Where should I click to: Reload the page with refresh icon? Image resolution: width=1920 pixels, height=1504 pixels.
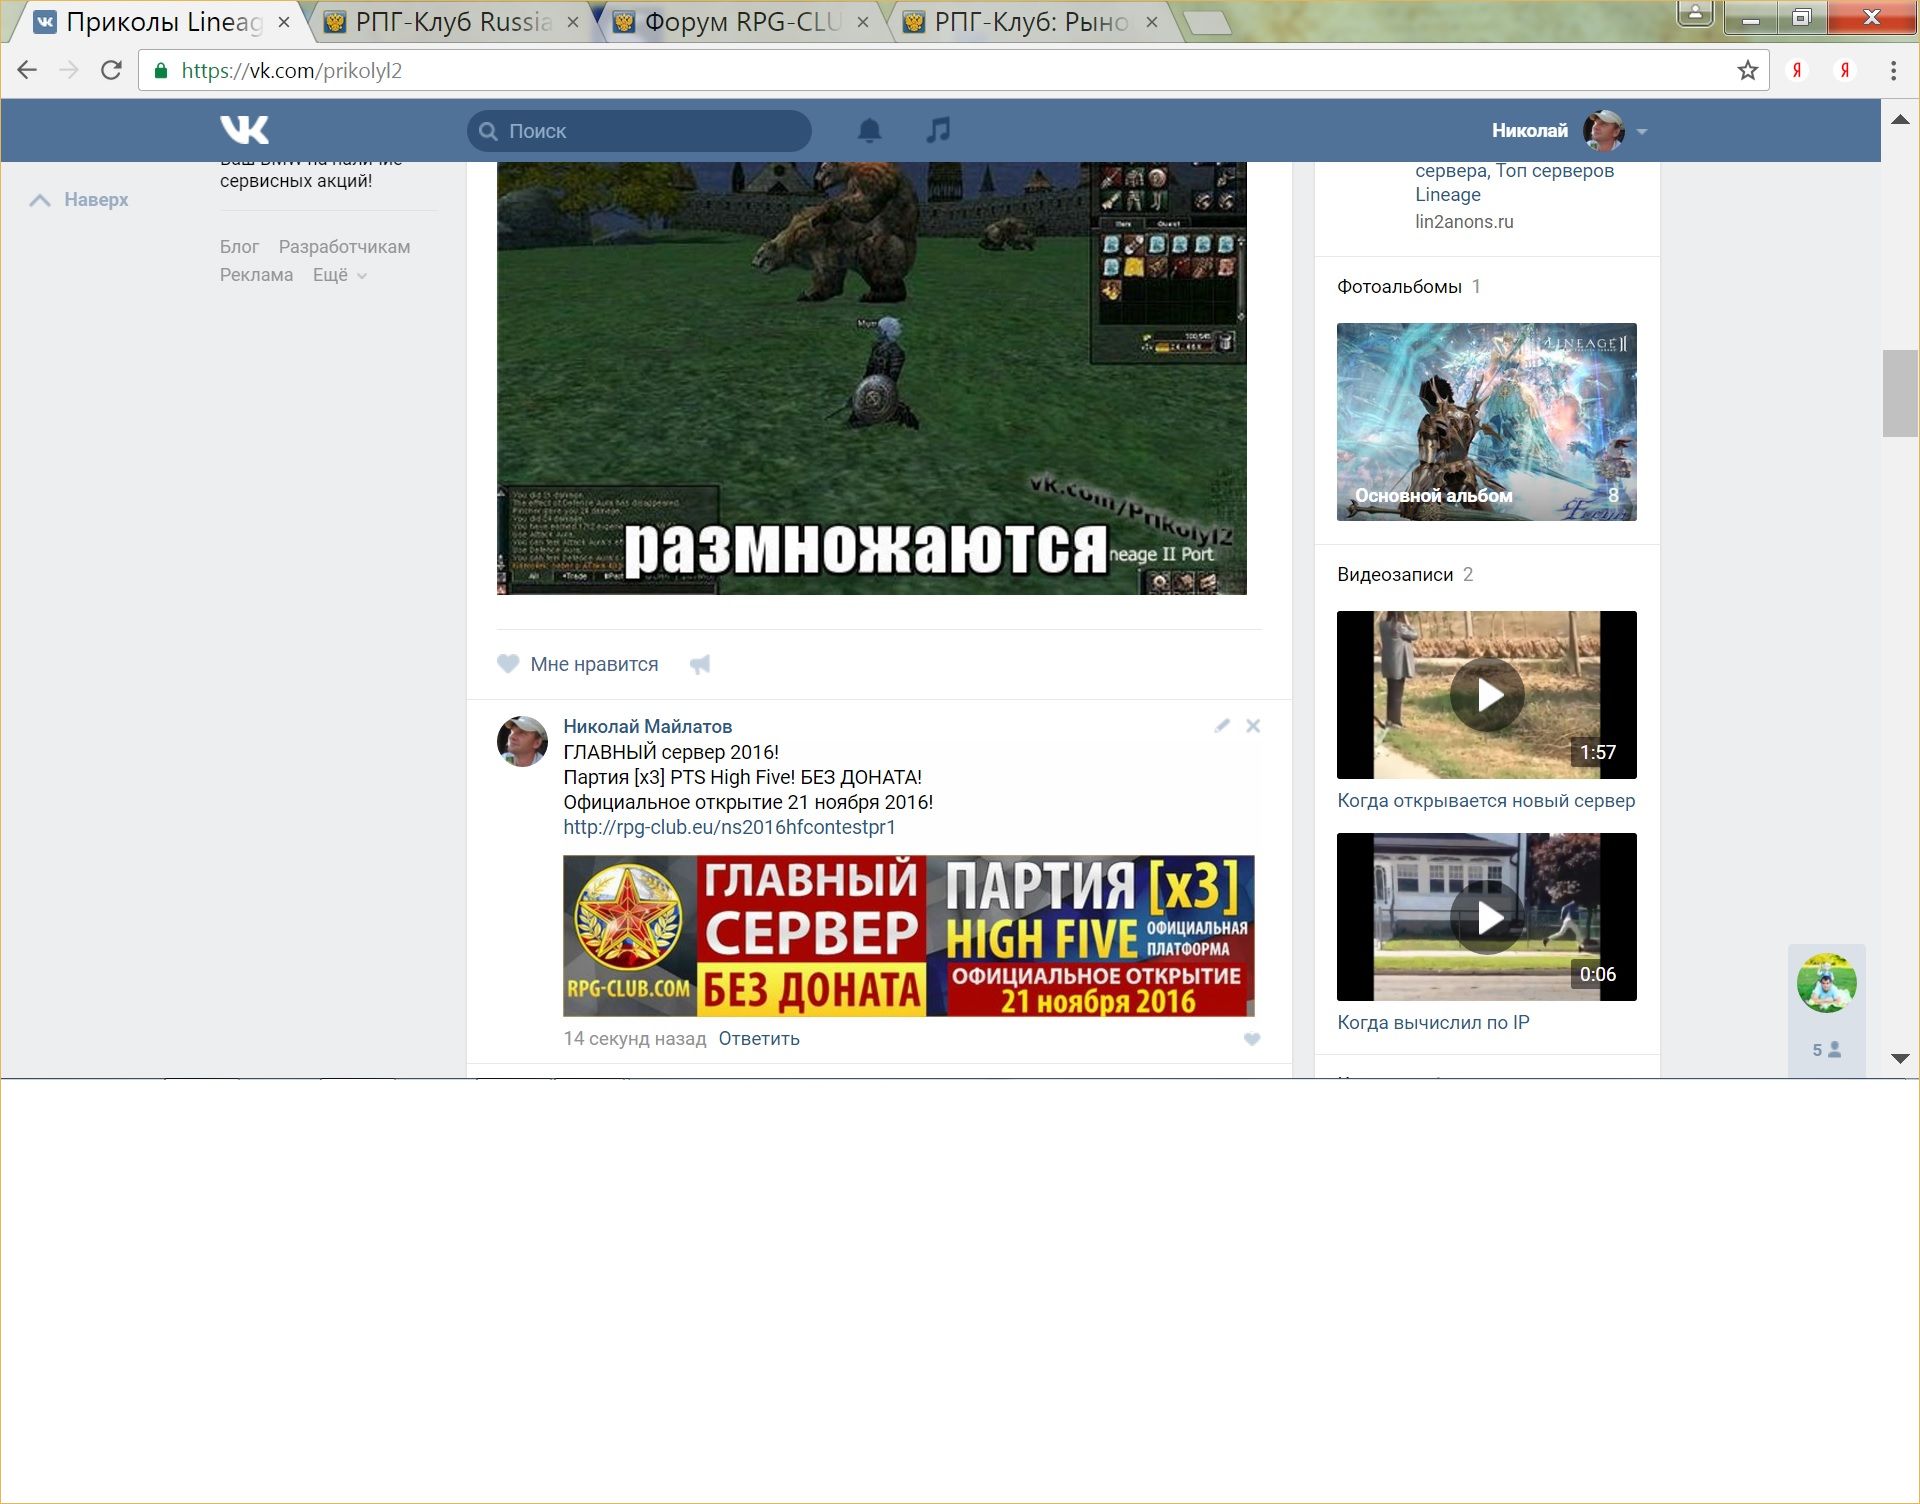[x=111, y=70]
